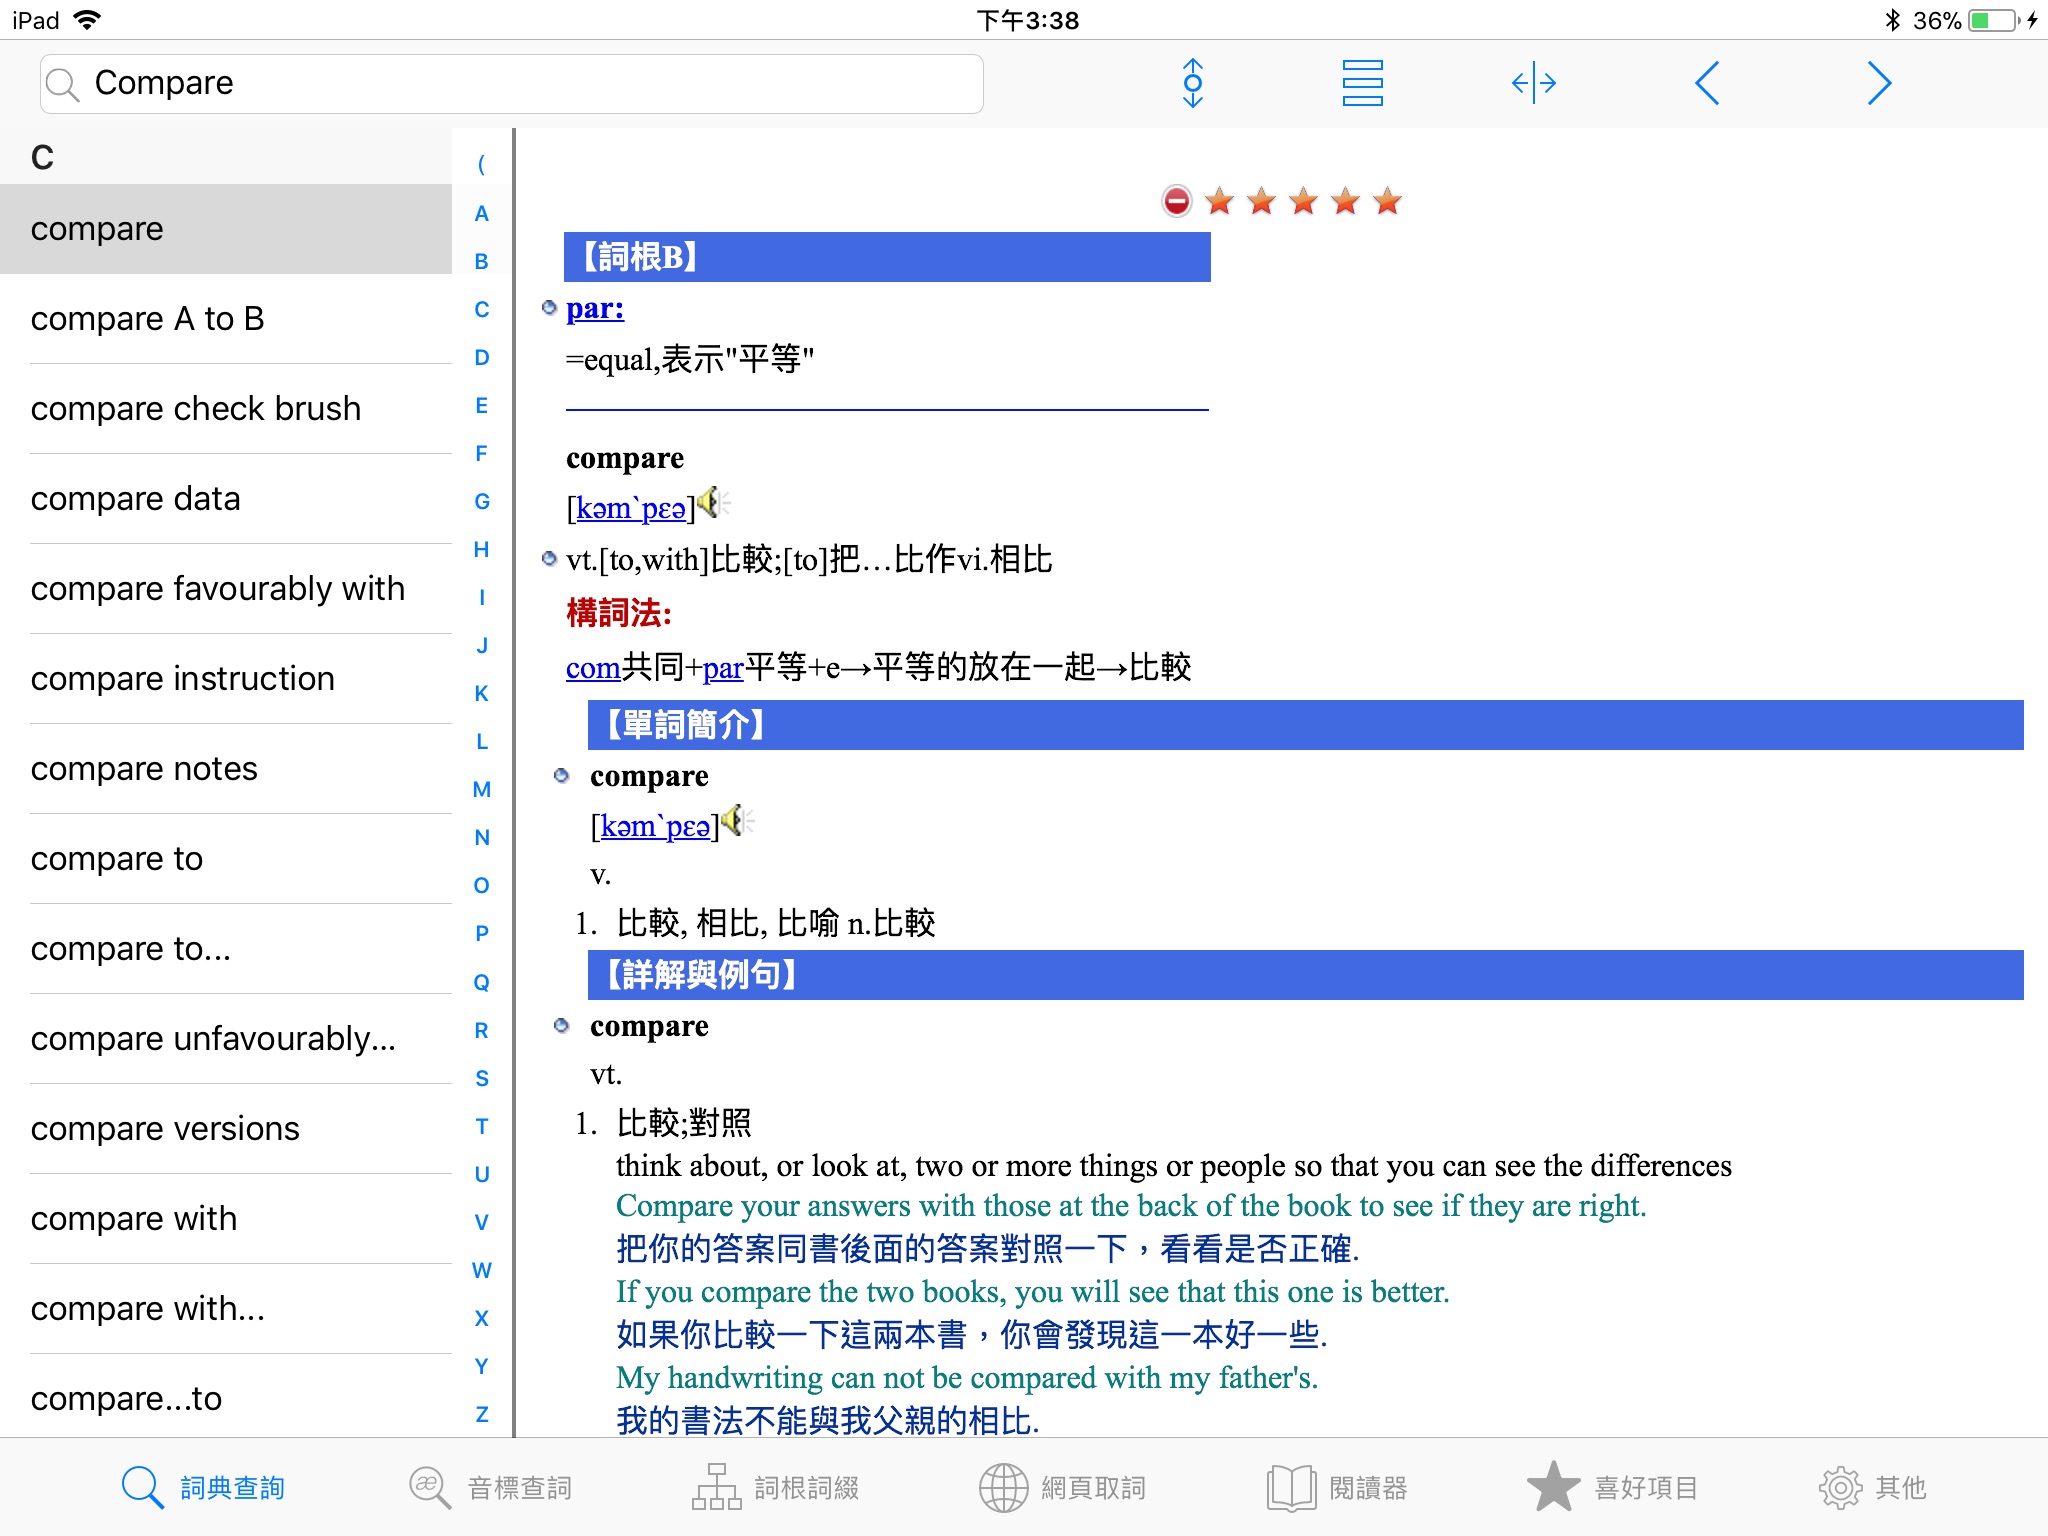Toggle the first rating star

click(x=1220, y=201)
